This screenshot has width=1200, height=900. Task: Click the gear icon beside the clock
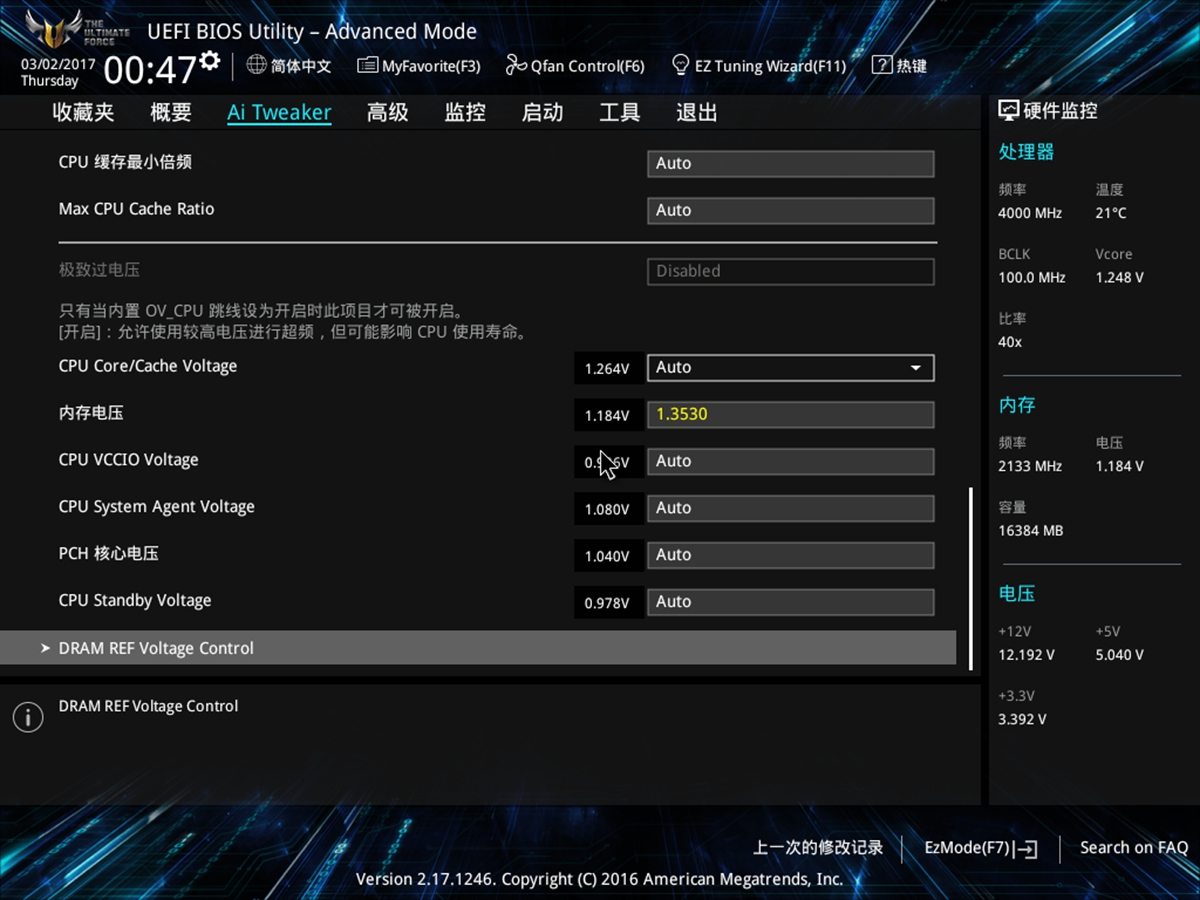tap(208, 58)
